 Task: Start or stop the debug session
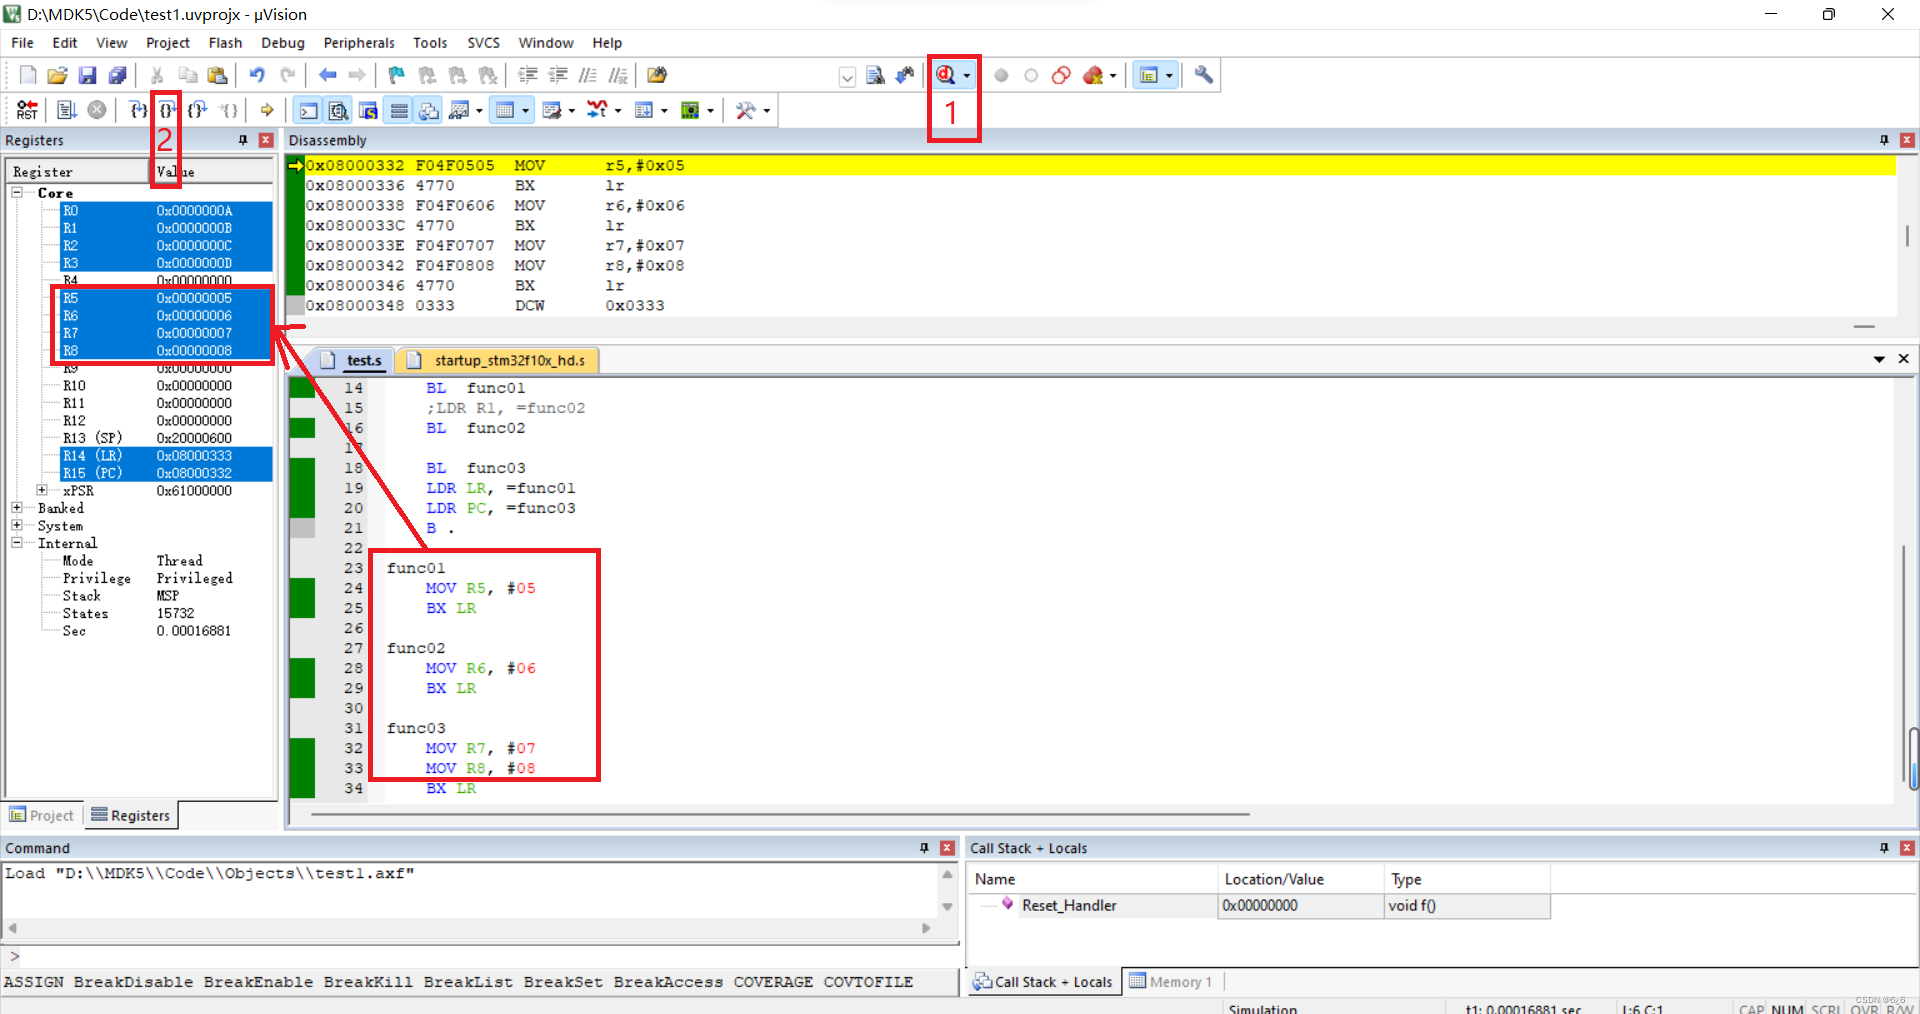(x=946, y=75)
